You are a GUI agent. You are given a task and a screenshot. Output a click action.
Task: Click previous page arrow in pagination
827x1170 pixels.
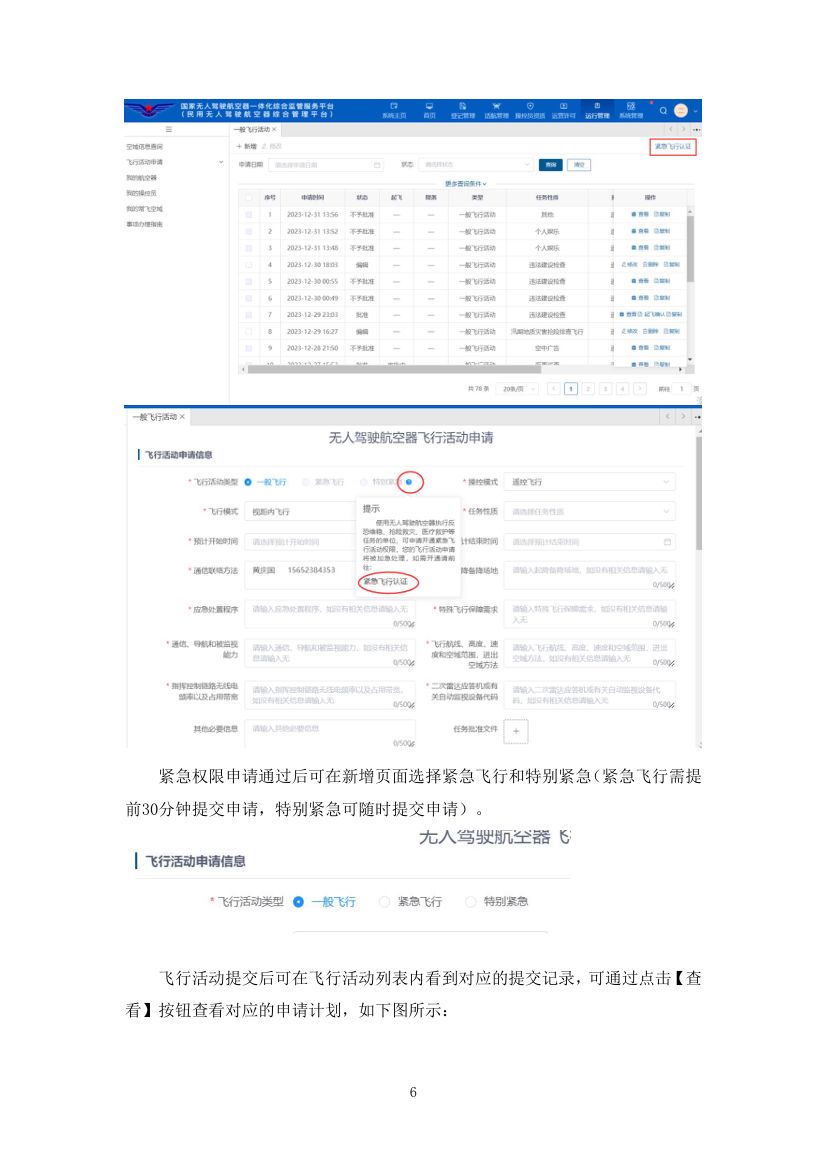[x=553, y=389]
